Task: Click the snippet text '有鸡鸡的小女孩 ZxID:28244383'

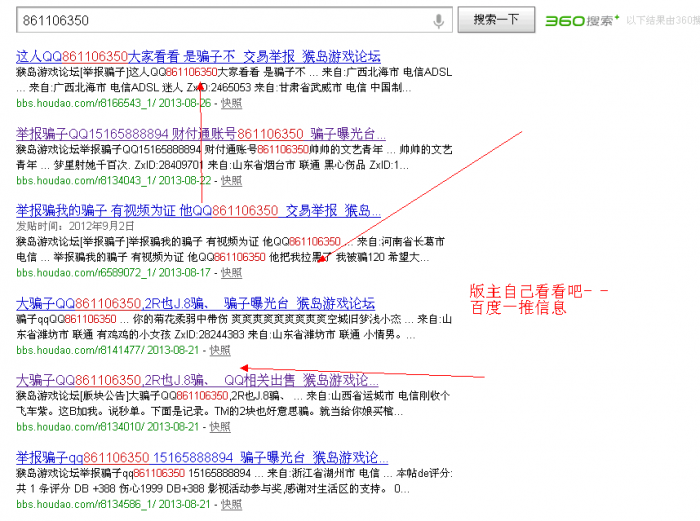Action: pyautogui.click(x=172, y=334)
